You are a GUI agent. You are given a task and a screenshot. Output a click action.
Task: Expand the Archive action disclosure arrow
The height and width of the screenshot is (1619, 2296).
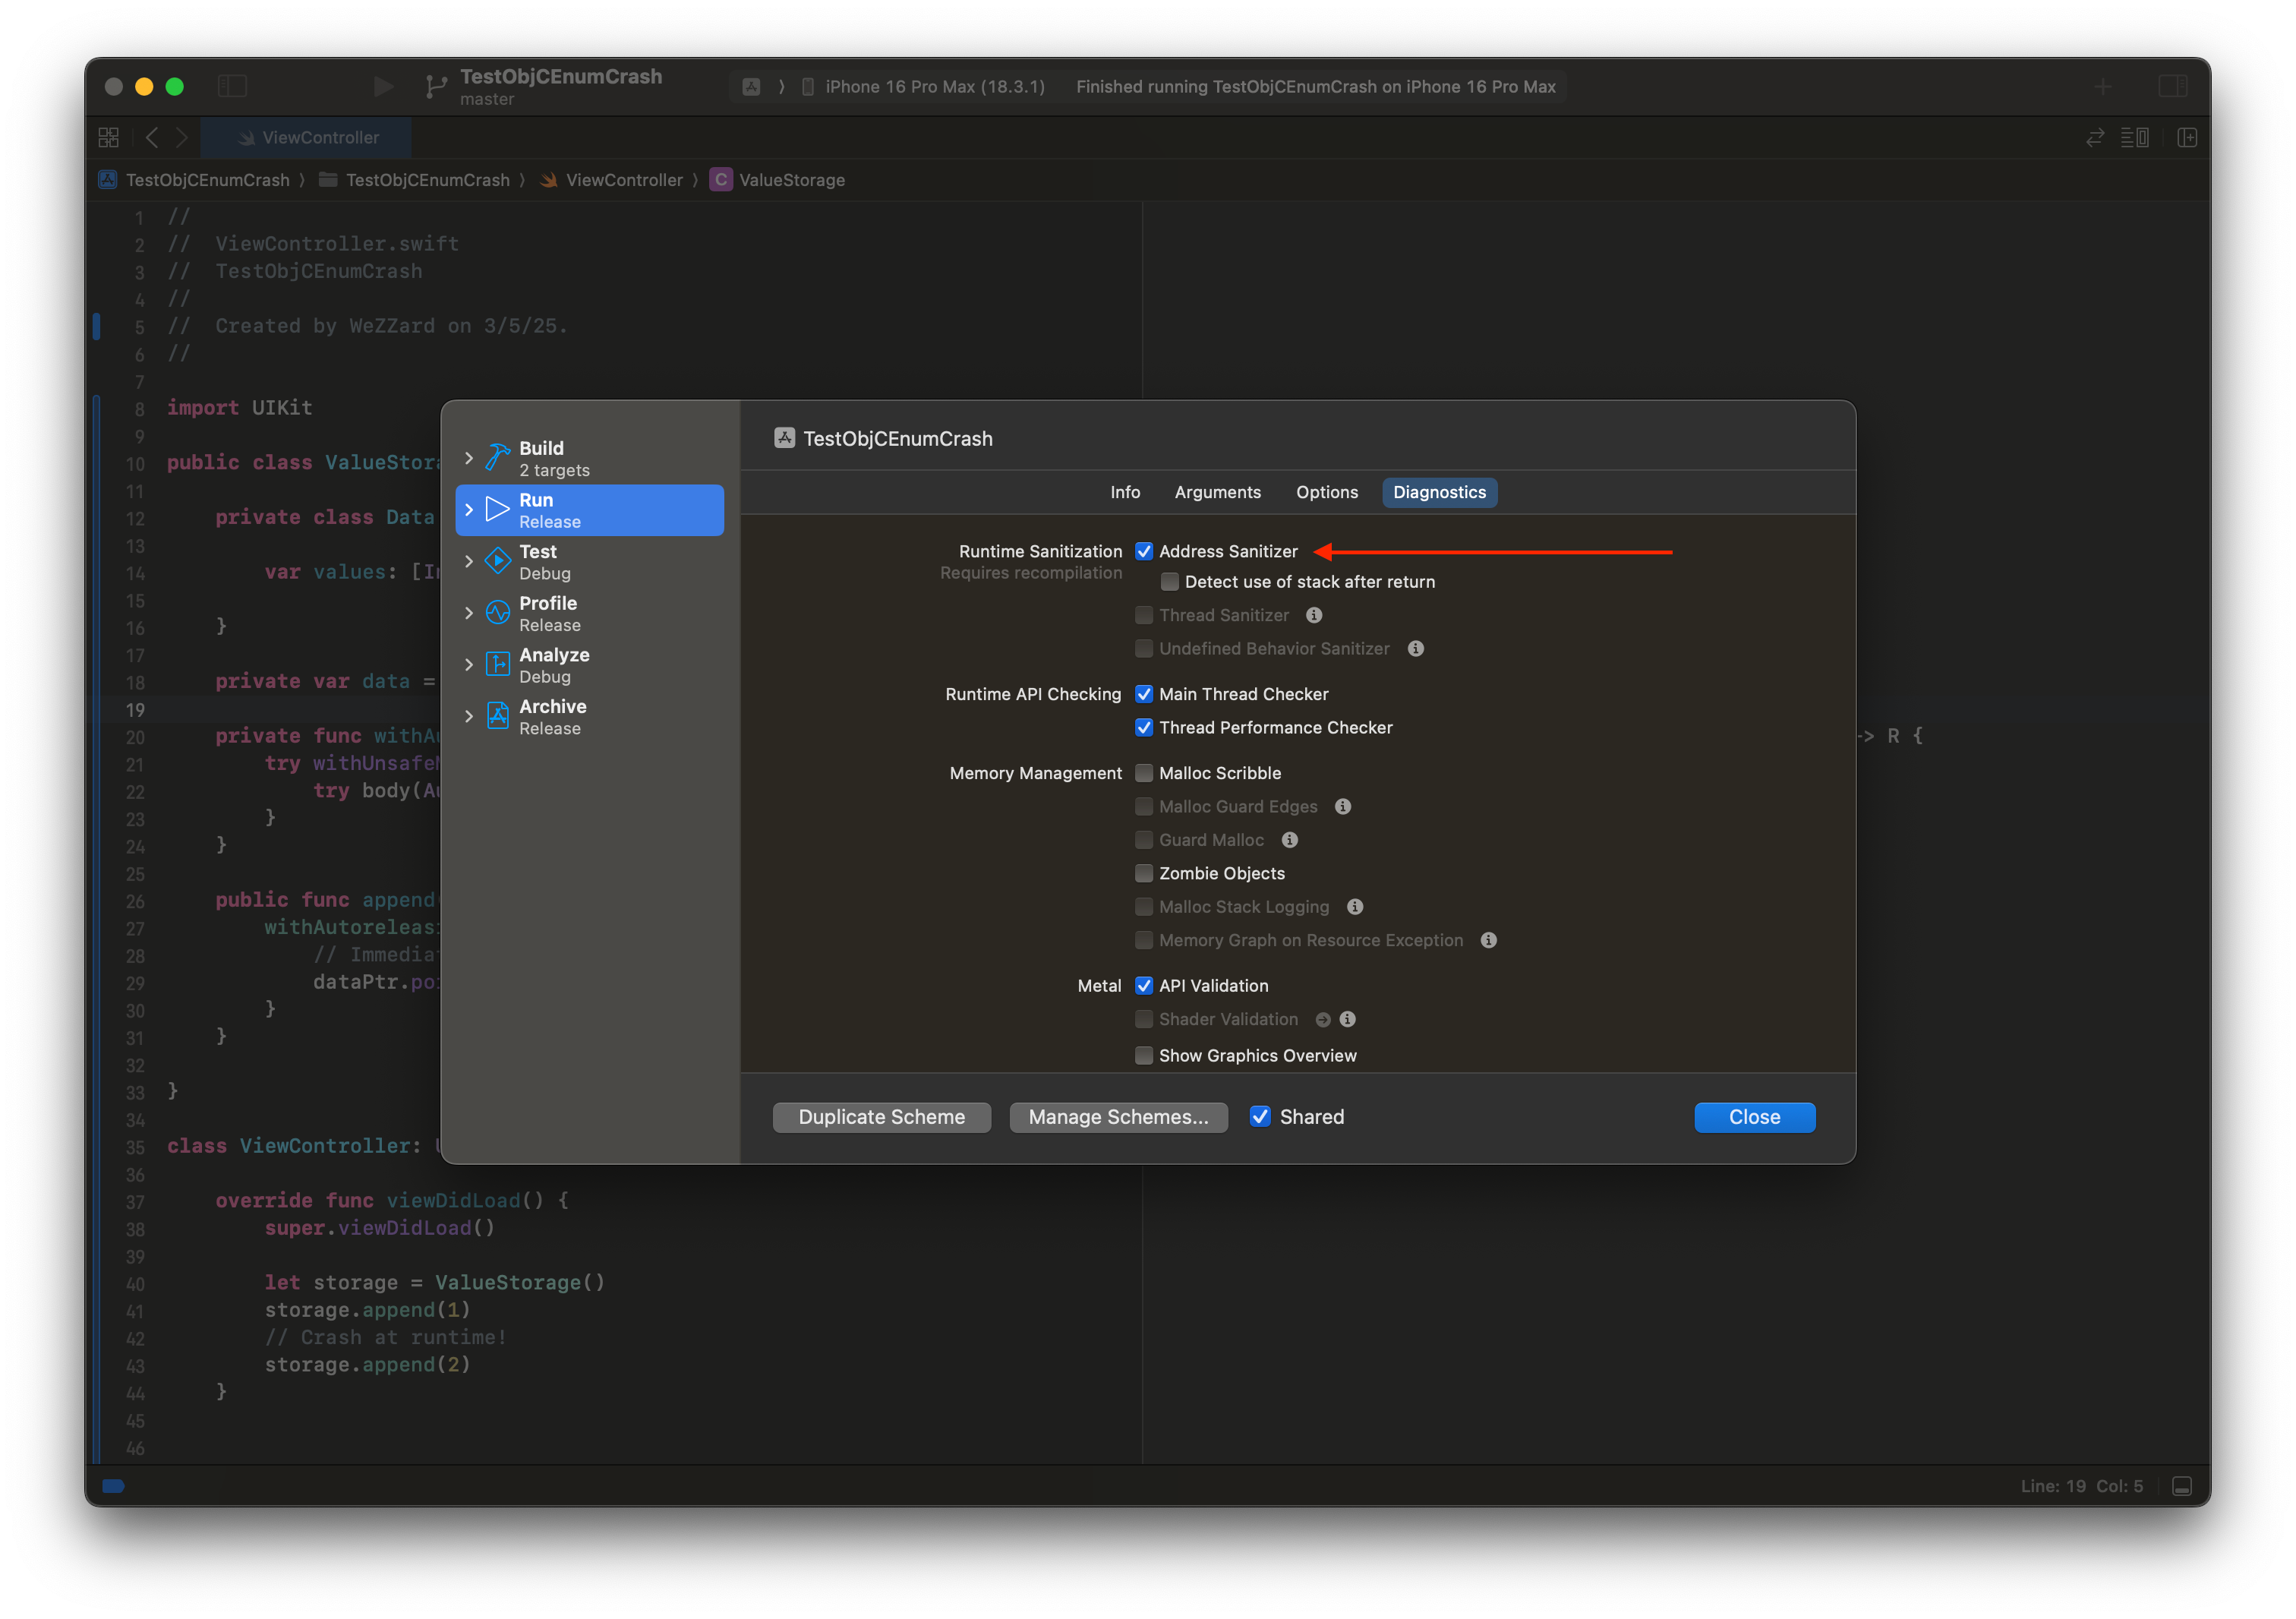coord(469,716)
